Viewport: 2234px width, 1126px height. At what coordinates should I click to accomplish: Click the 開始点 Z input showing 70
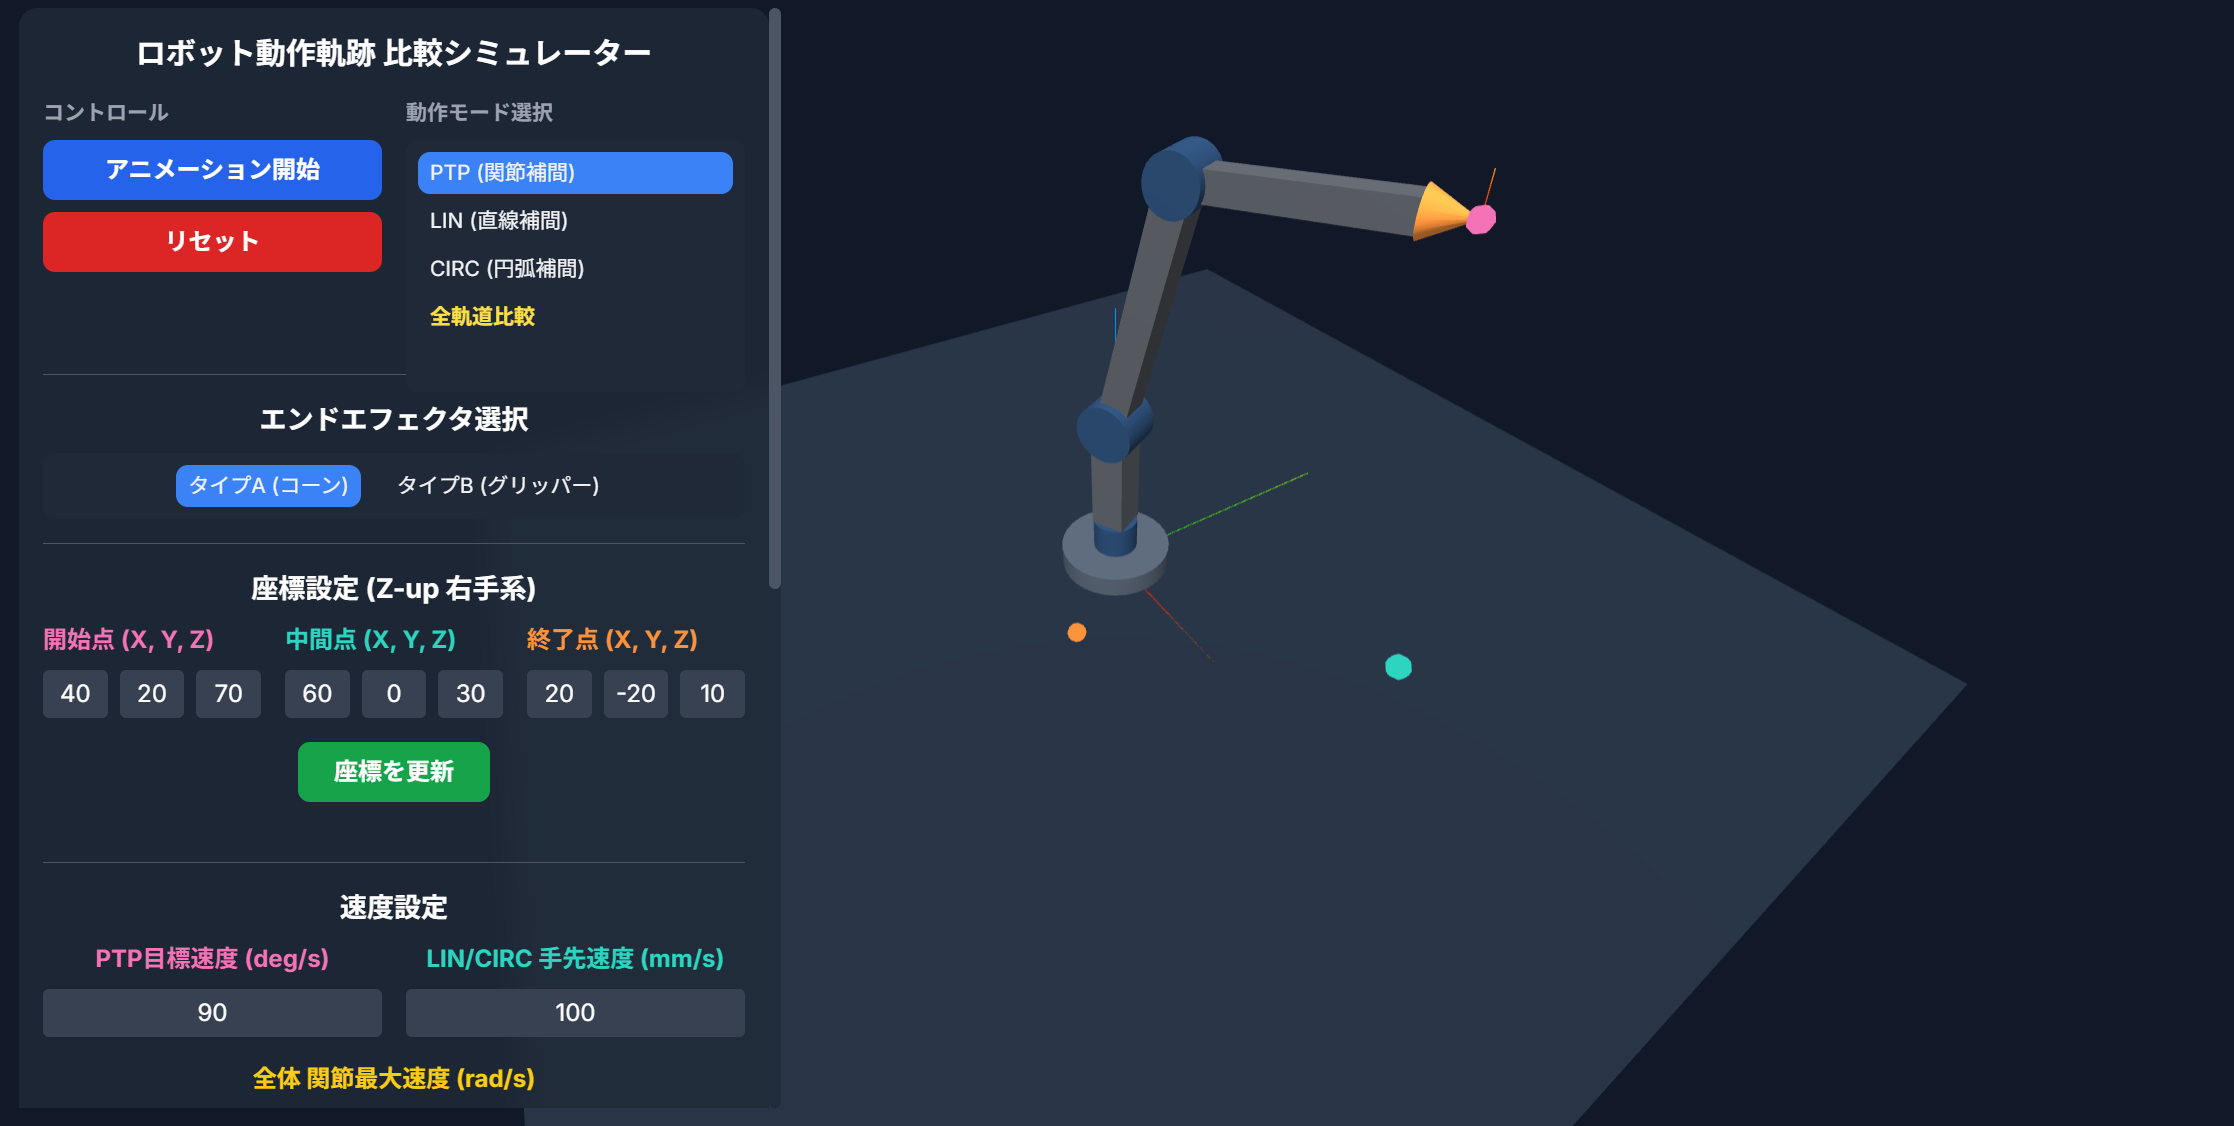point(228,693)
